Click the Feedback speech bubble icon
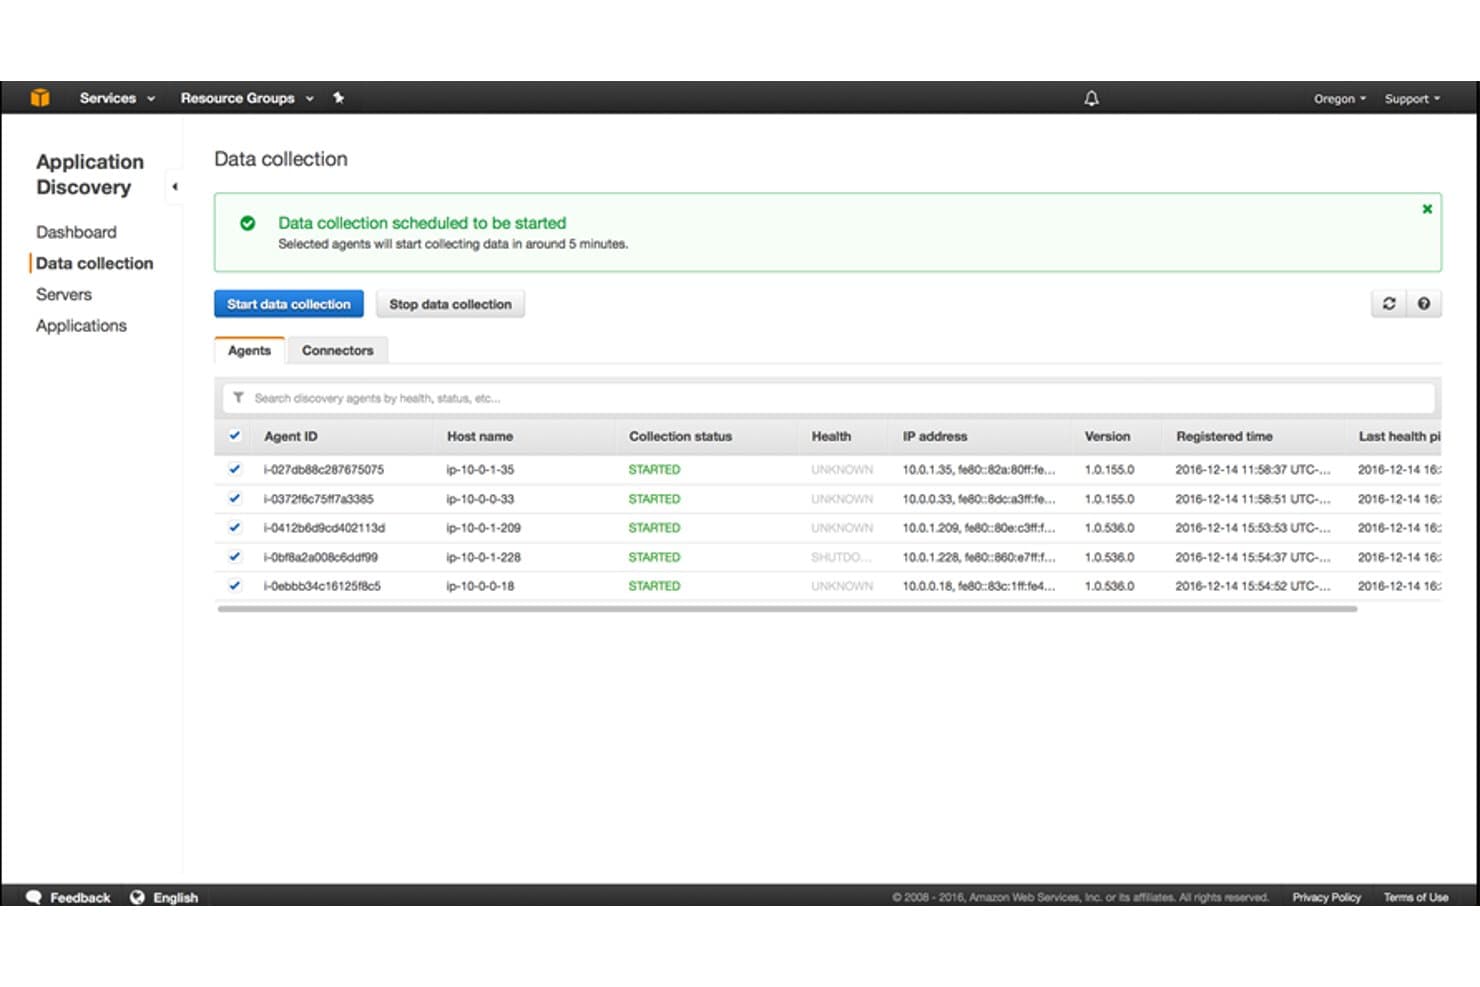This screenshot has height=987, width=1480. tap(34, 897)
